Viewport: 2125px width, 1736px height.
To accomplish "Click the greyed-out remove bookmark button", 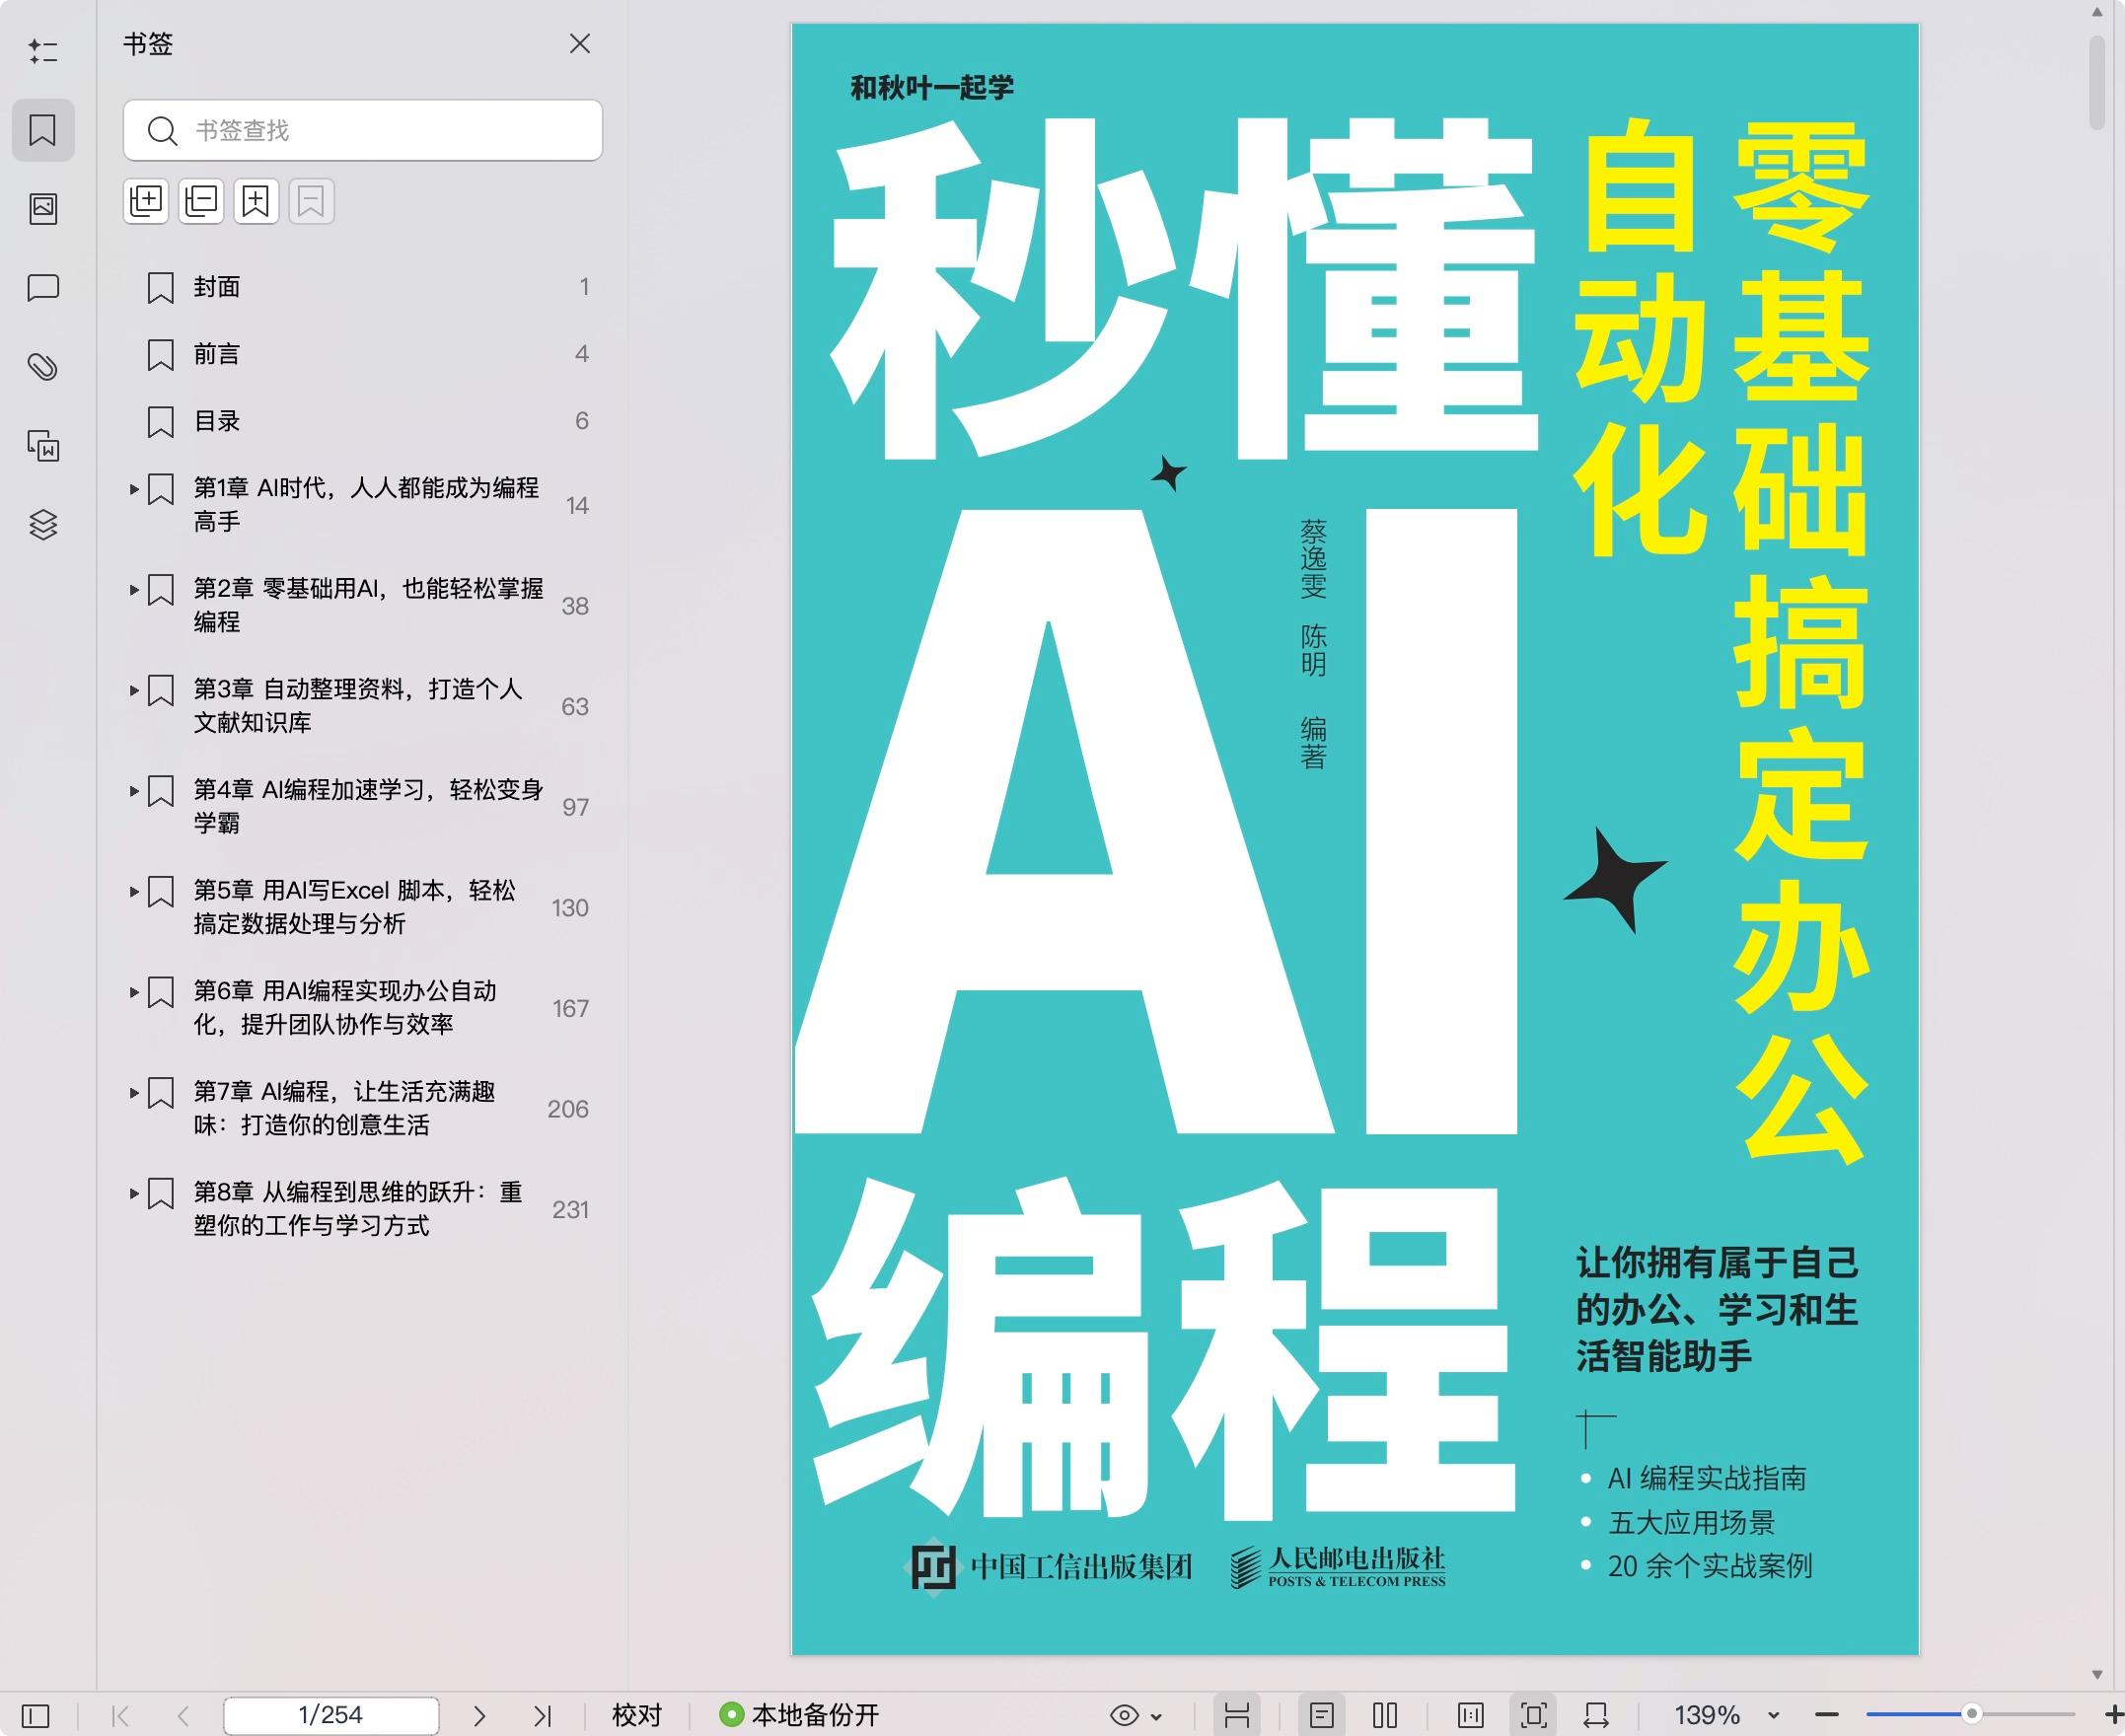I will pos(311,202).
